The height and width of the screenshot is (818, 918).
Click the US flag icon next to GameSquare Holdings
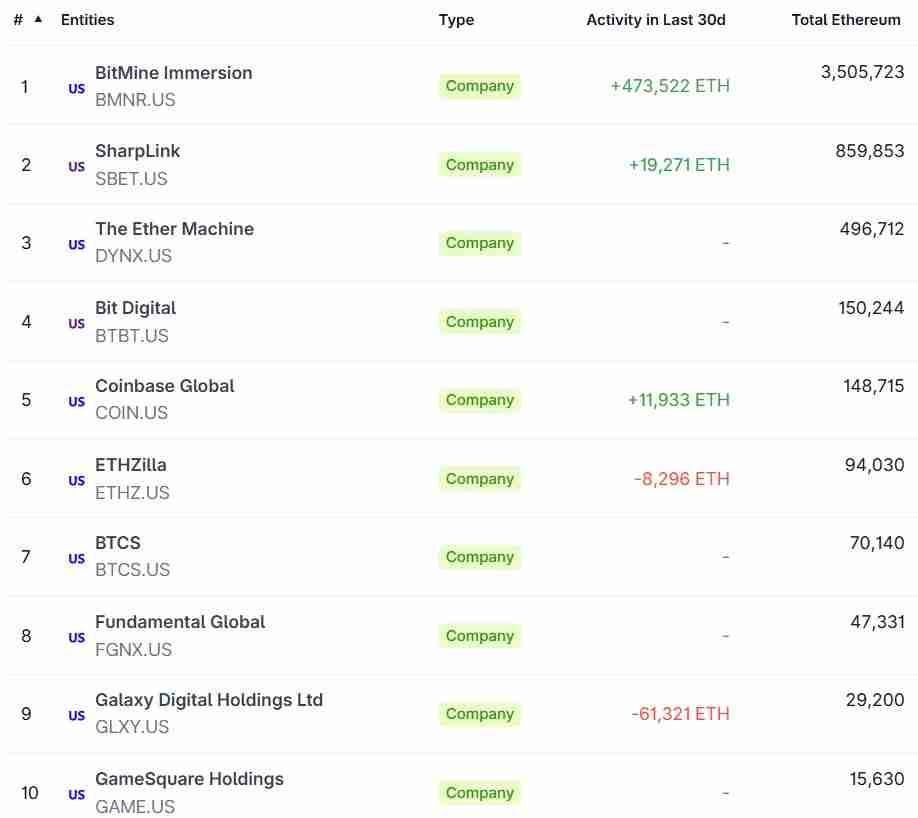coord(77,796)
